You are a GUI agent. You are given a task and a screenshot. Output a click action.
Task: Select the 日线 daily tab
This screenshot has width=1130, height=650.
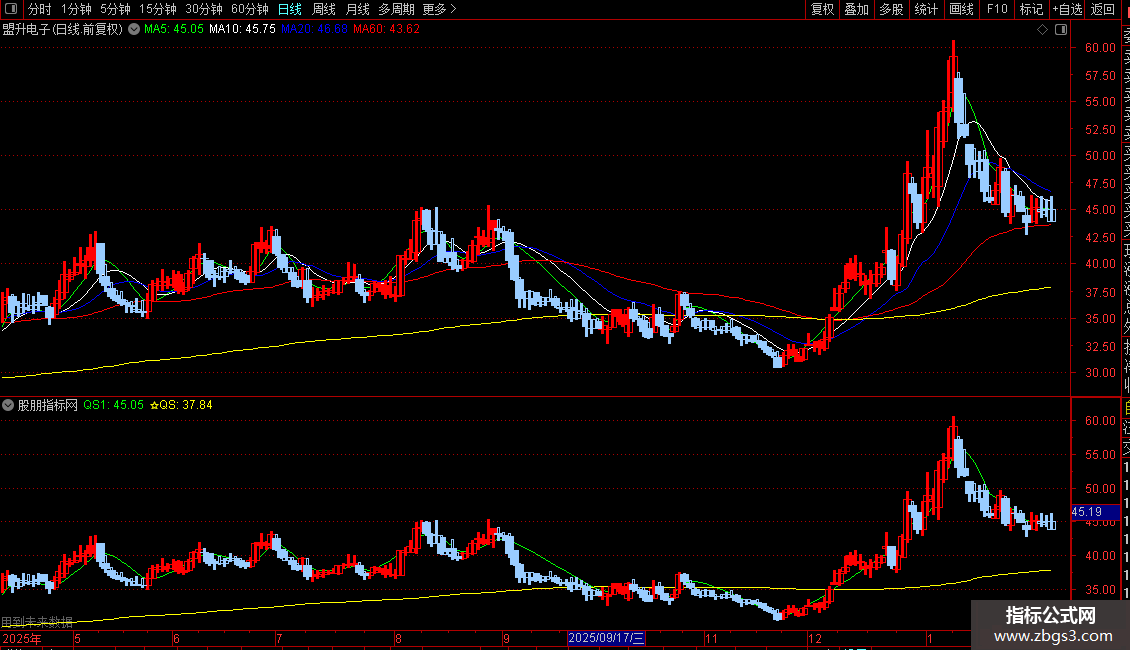(290, 9)
